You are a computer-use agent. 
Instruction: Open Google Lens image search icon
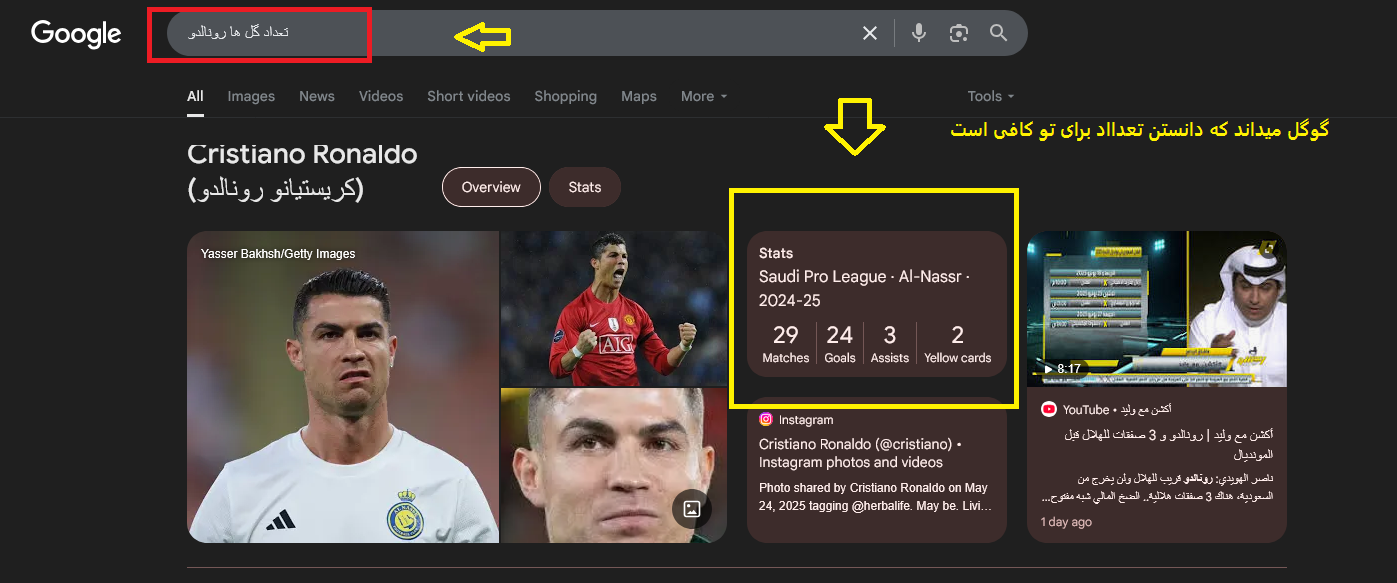pos(959,33)
